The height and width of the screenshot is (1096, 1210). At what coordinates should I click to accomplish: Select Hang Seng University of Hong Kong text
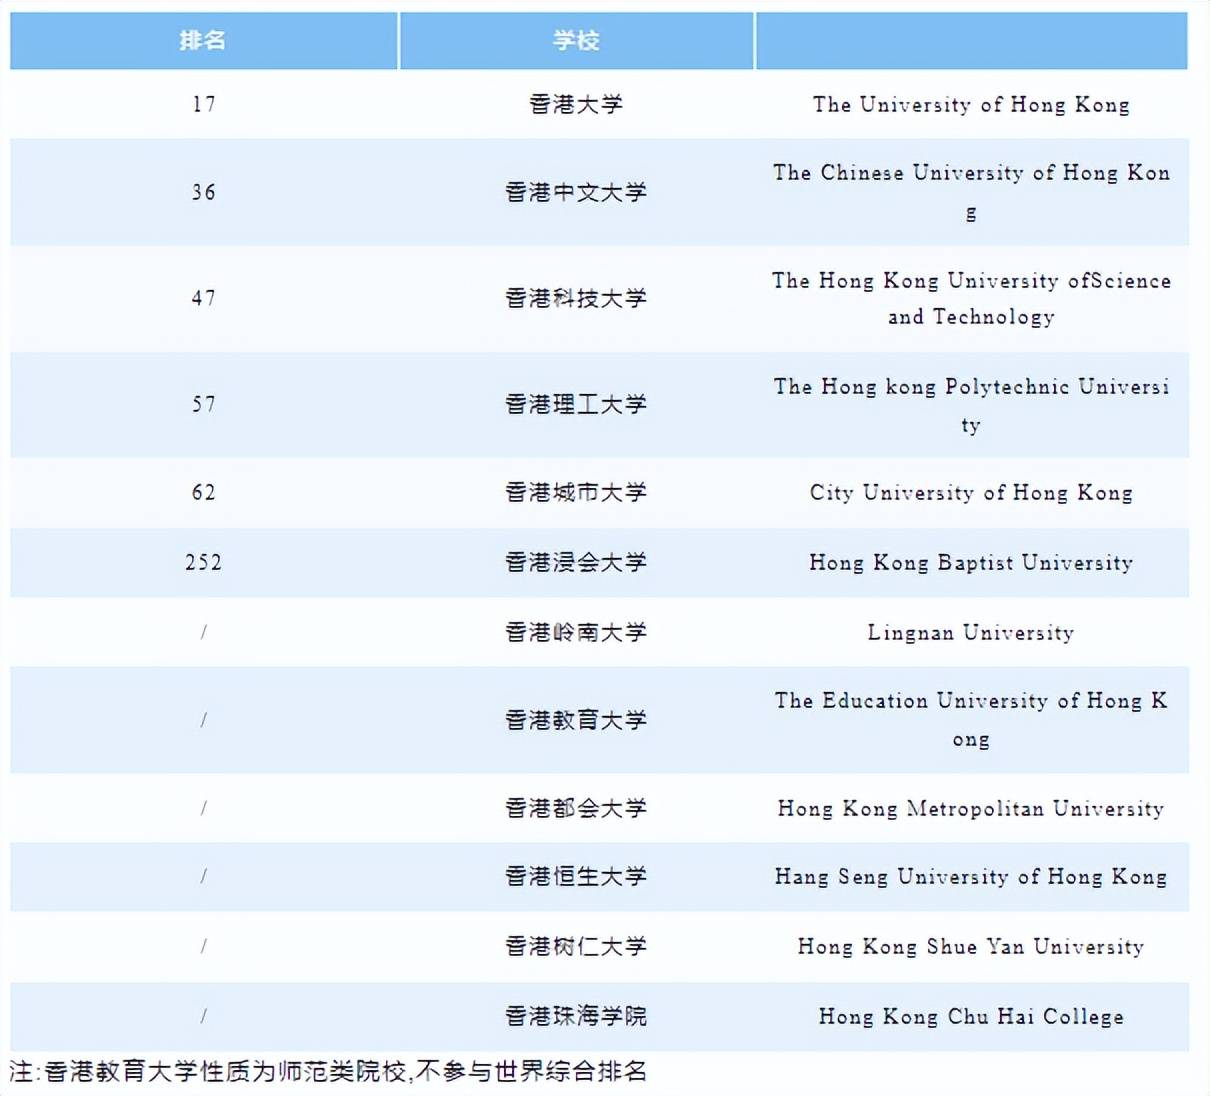tap(971, 877)
